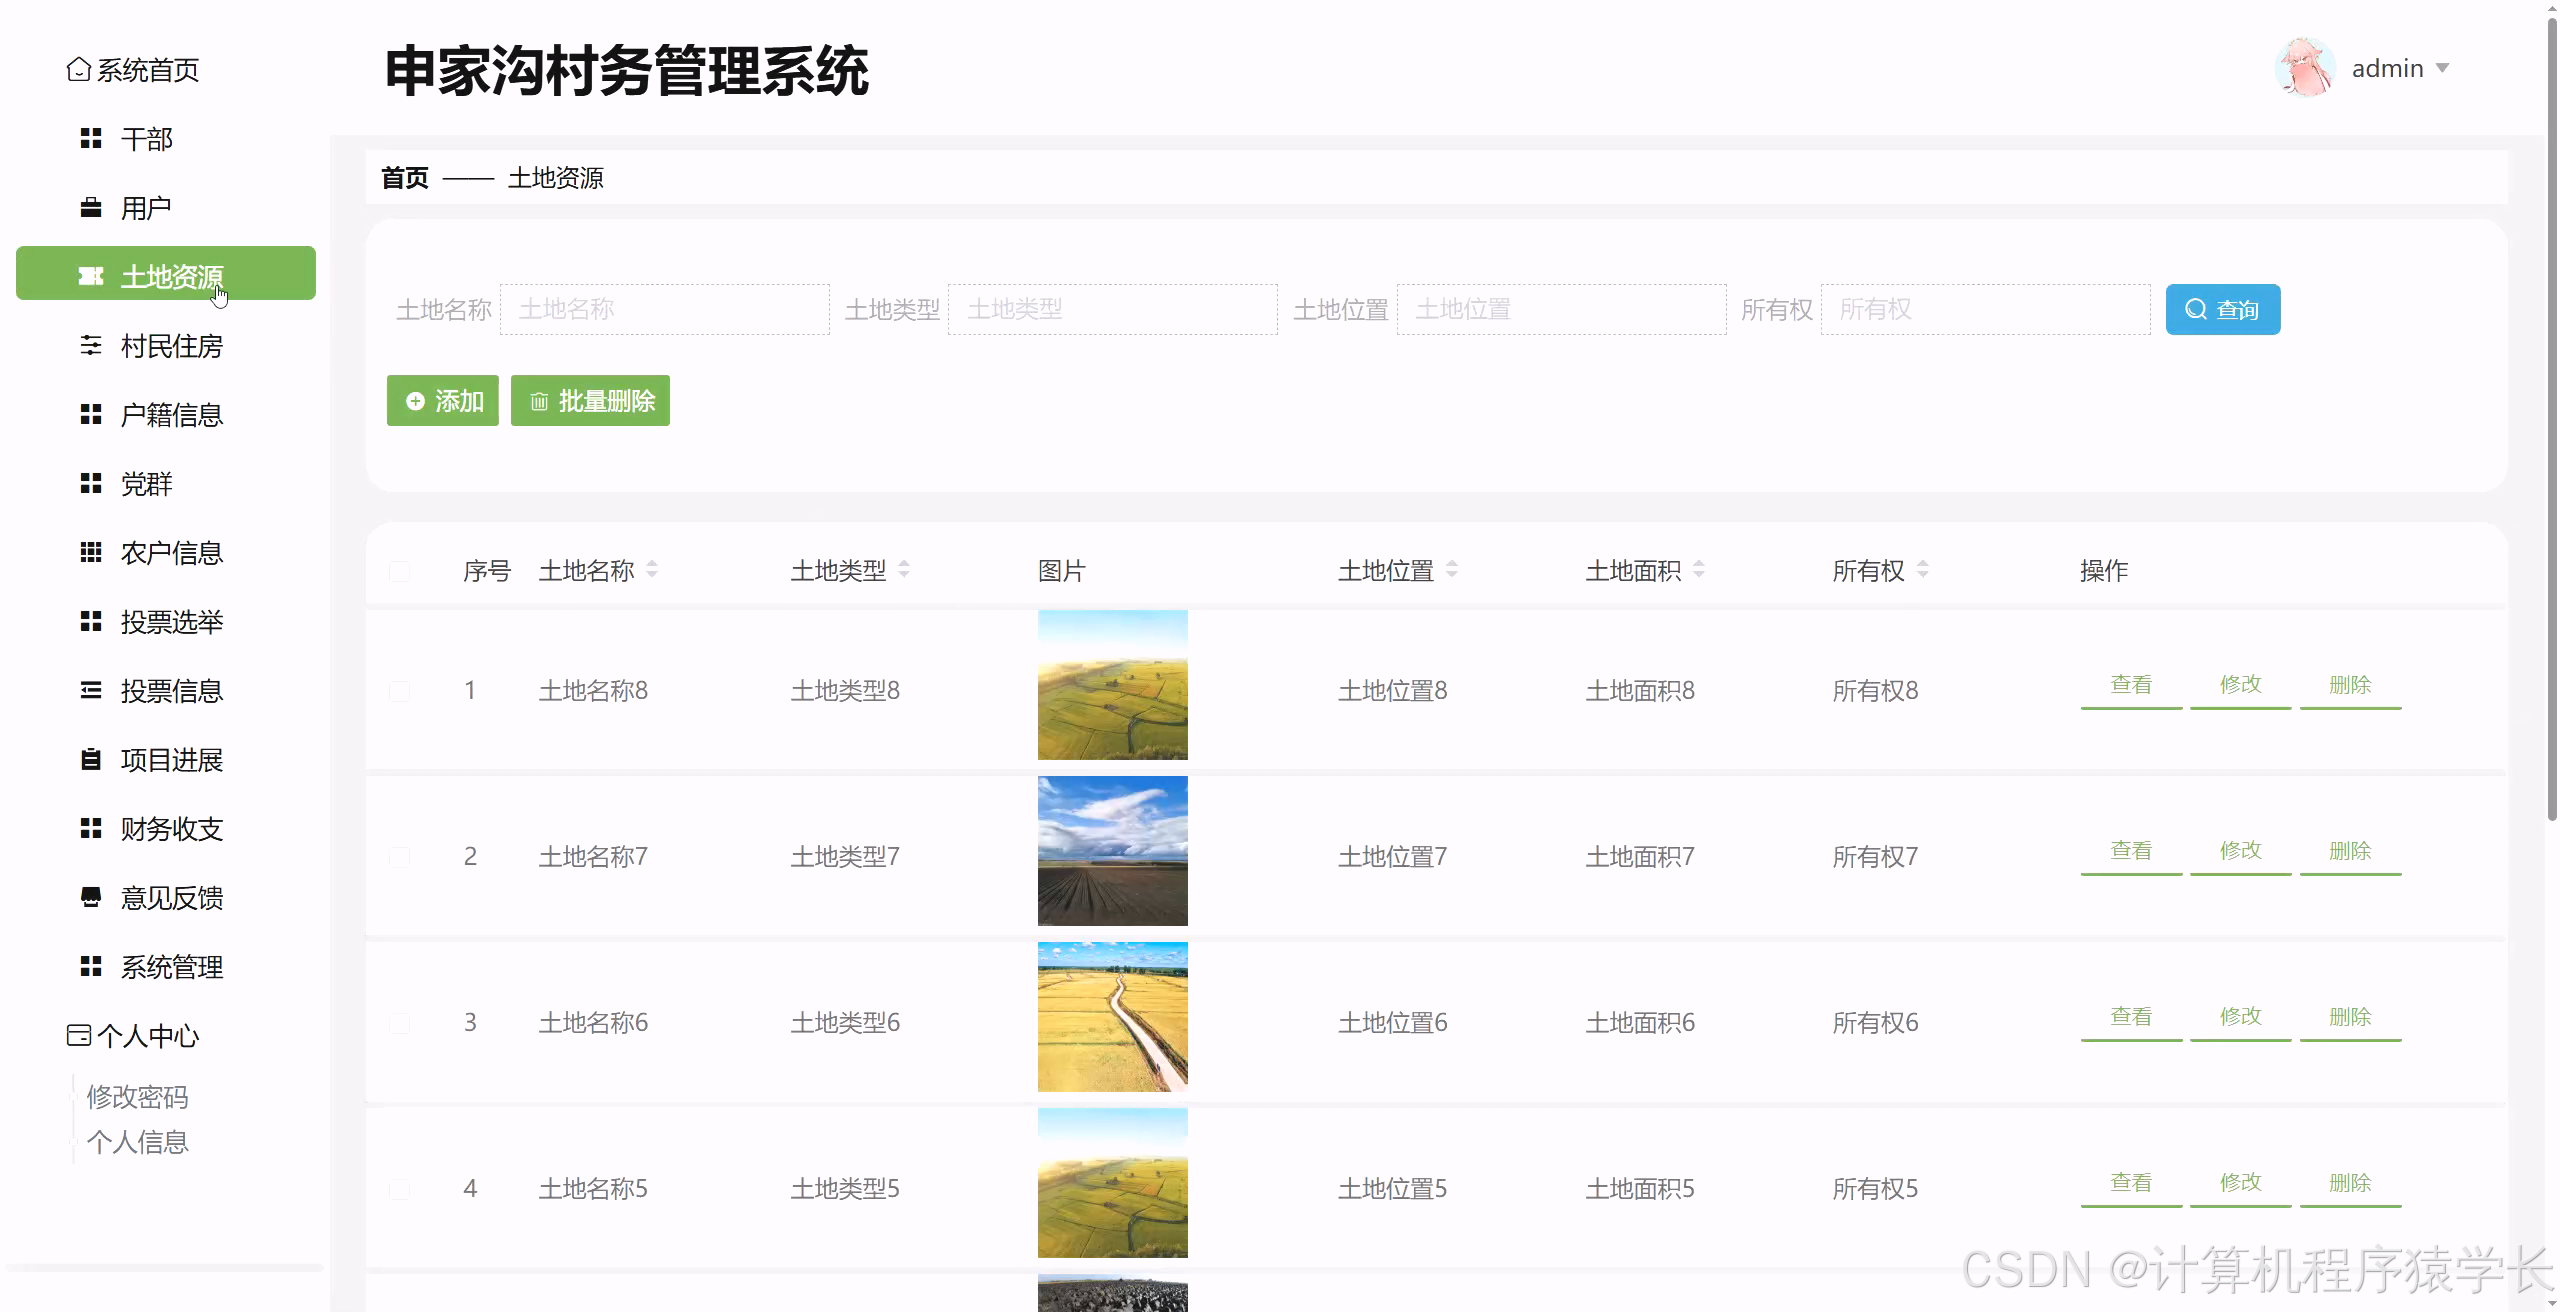Screen dimensions: 2560x1312
Task: Click the 财务收支 sidebar icon
Action: click(x=91, y=829)
